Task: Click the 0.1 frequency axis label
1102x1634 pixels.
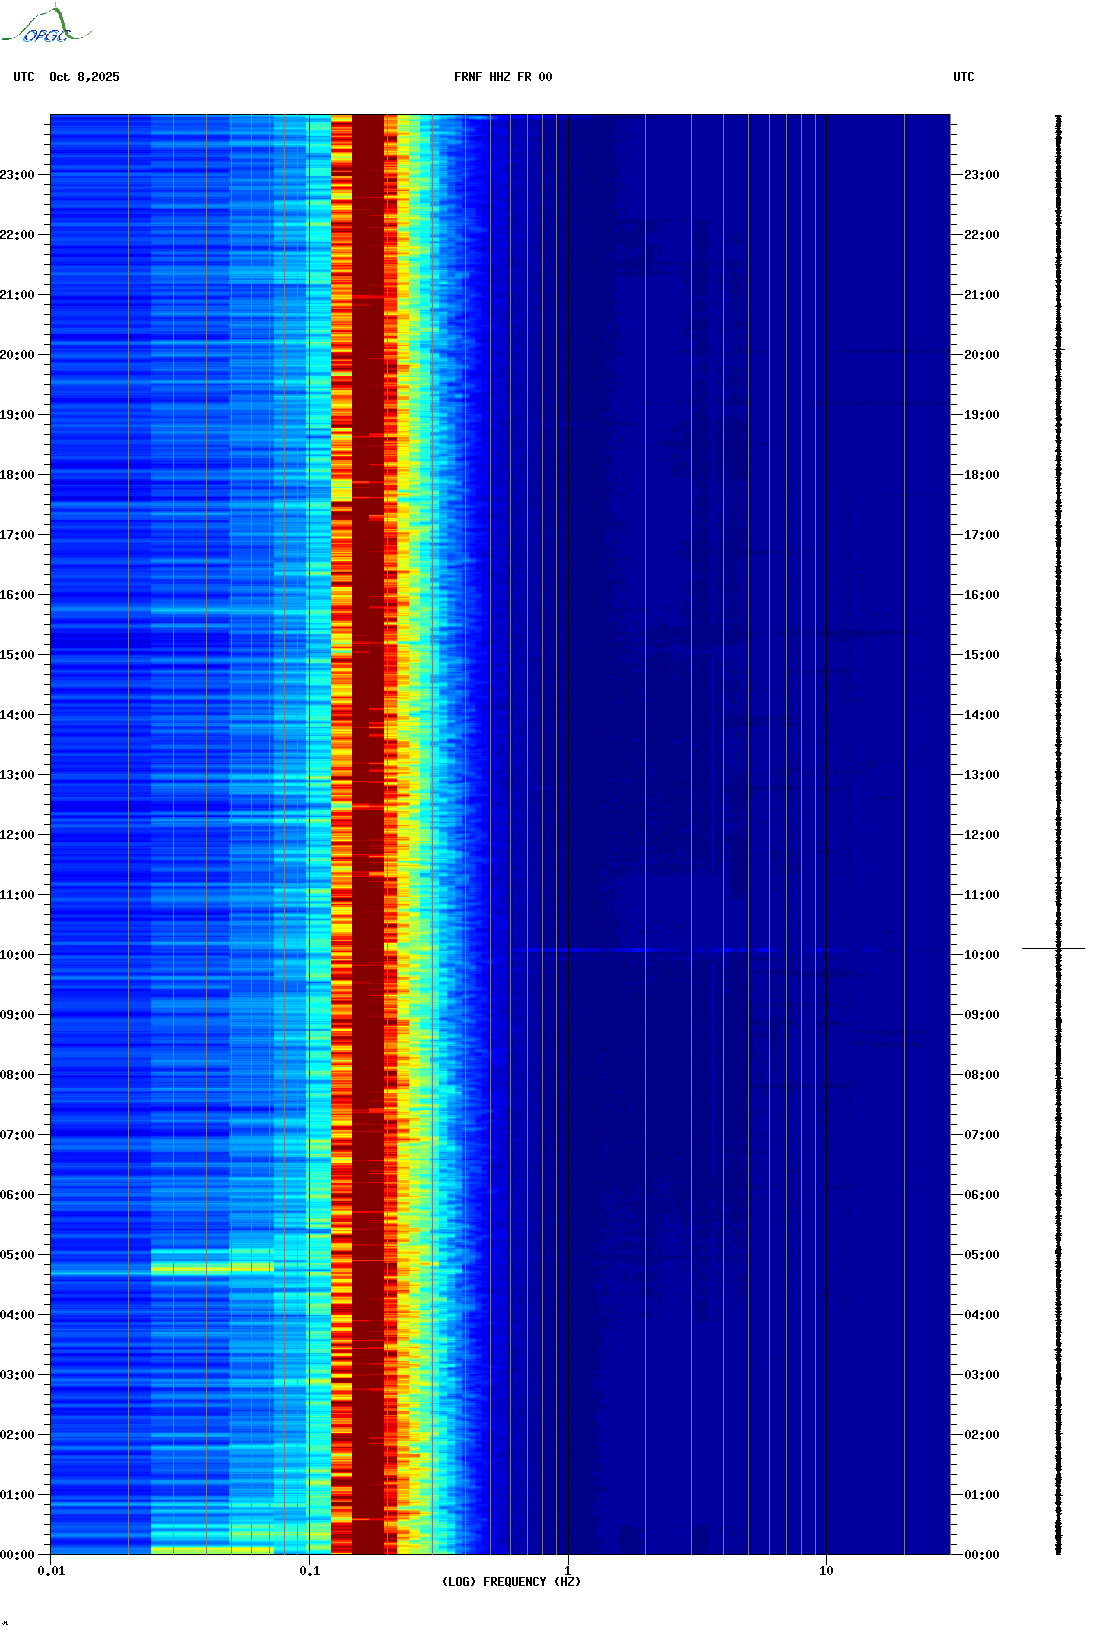Action: [x=310, y=1571]
